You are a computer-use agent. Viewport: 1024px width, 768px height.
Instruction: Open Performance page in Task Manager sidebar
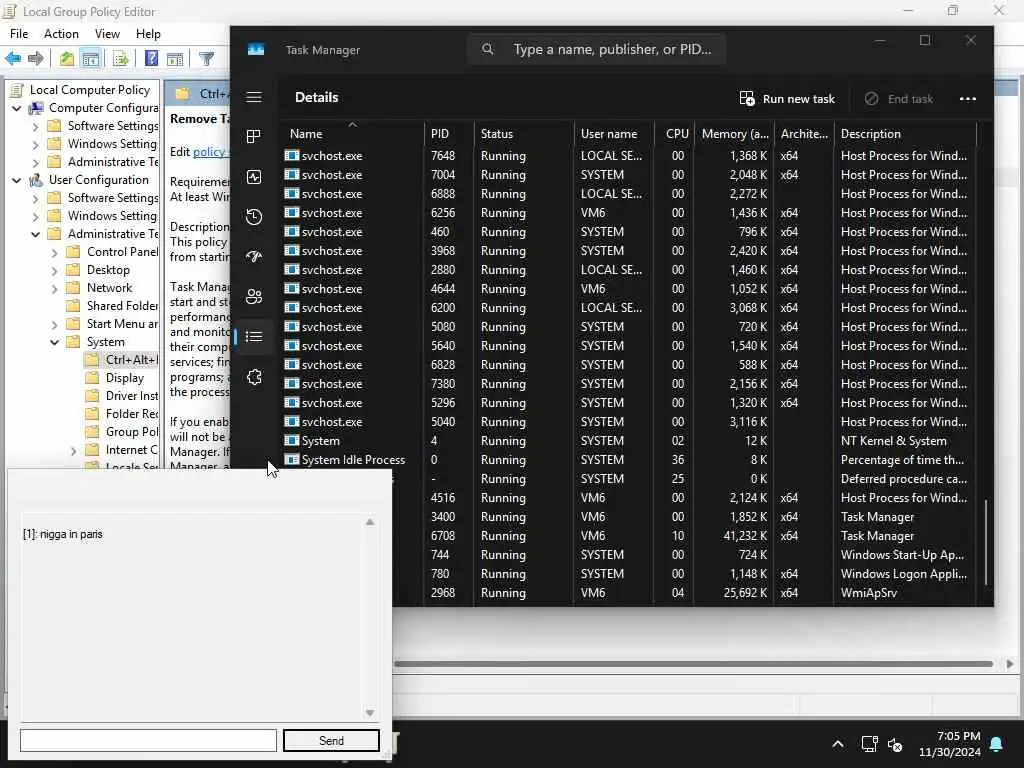[254, 177]
